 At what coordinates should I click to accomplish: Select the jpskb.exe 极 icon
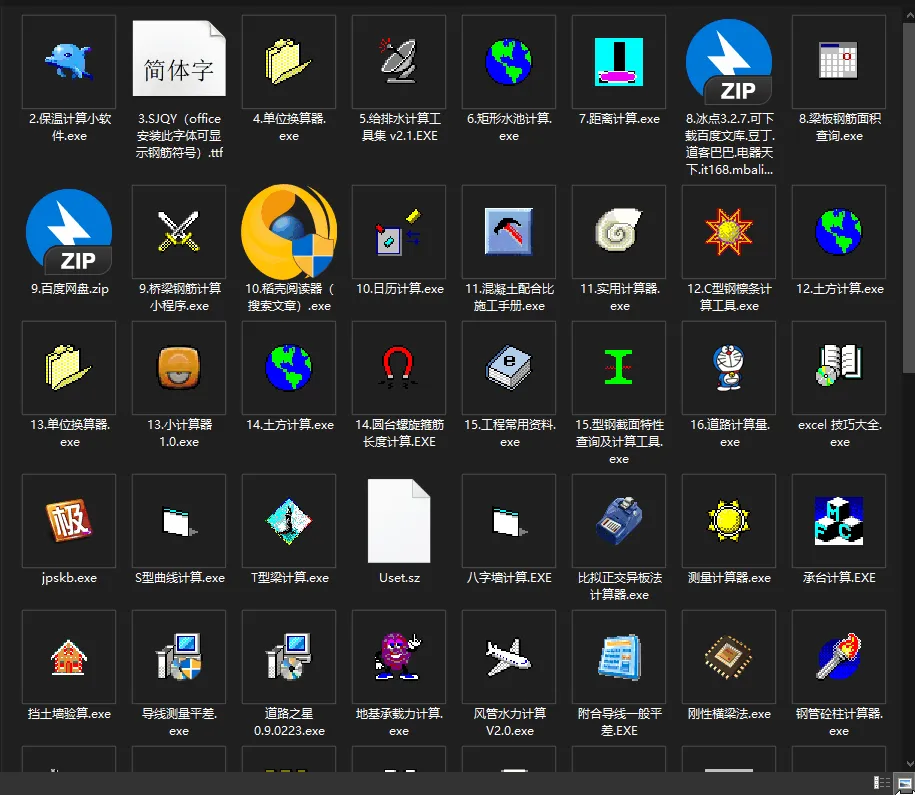coord(69,520)
